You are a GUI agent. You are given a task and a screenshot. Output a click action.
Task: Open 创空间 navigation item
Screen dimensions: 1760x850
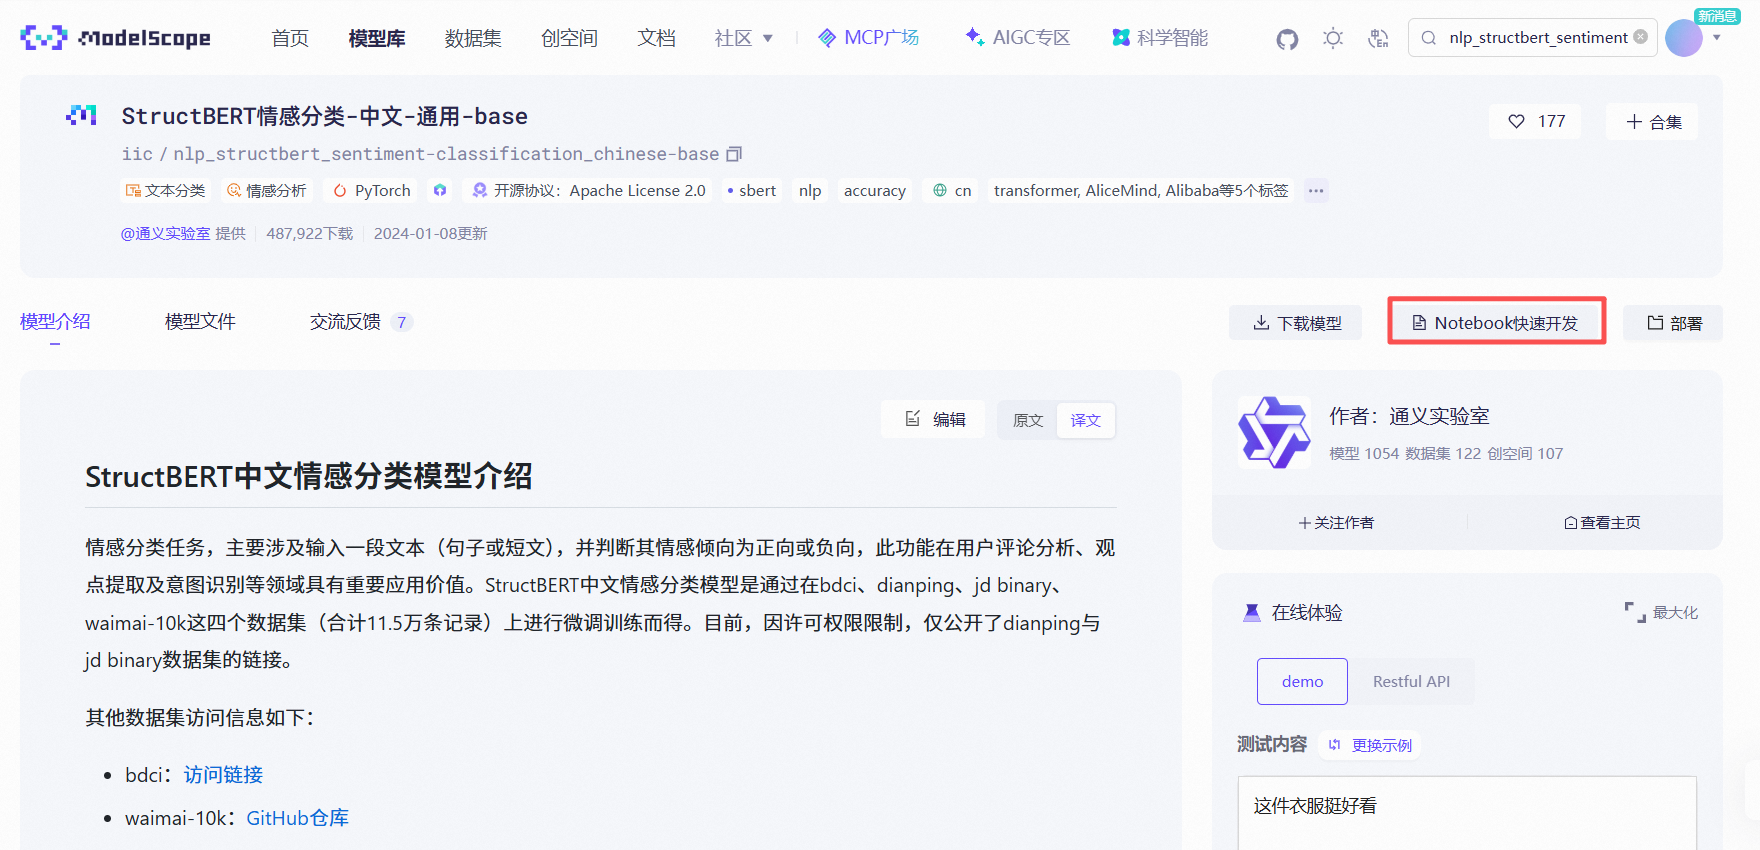click(569, 38)
